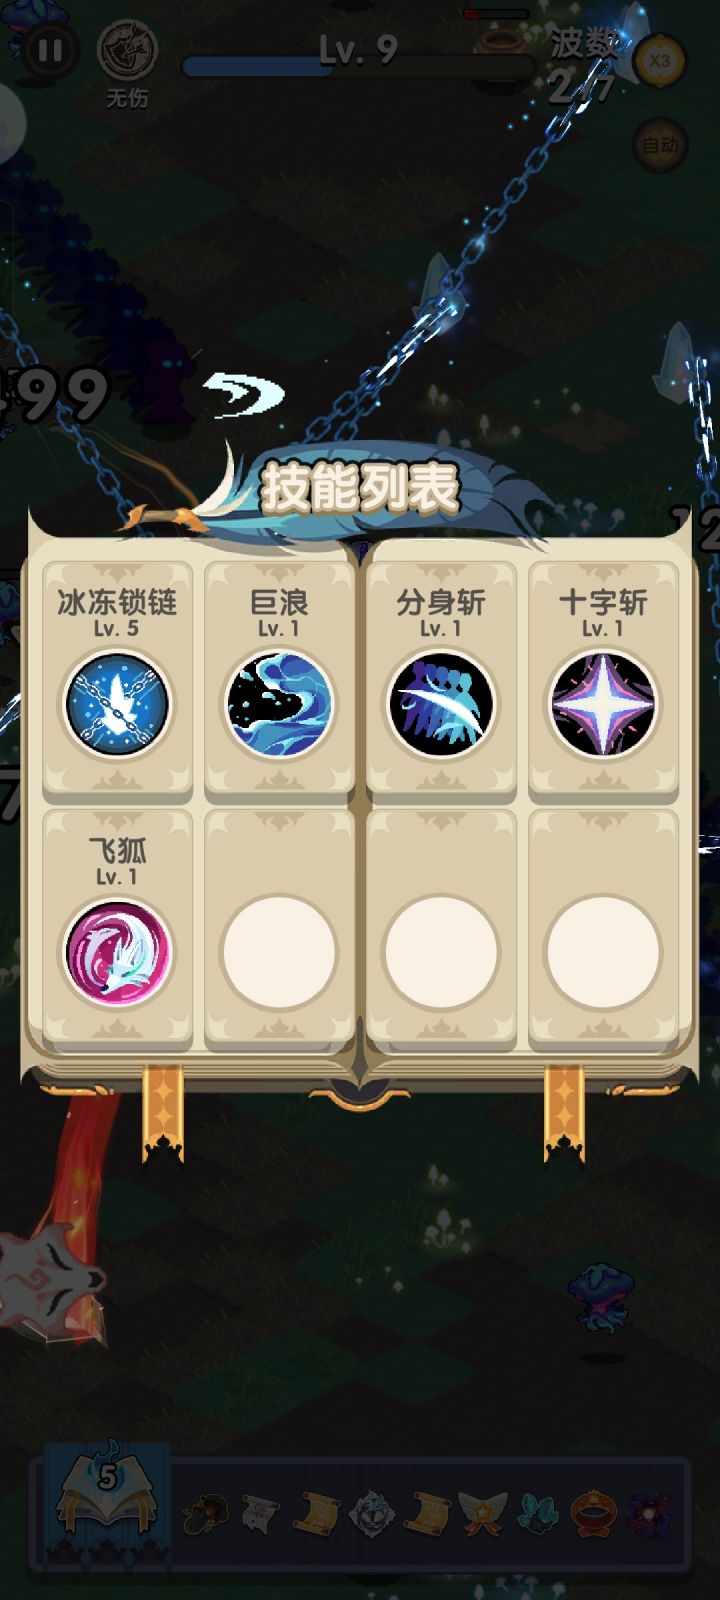This screenshot has height=1600, width=720.
Task: Select the 巨浪 wave skill icon
Action: point(279,703)
